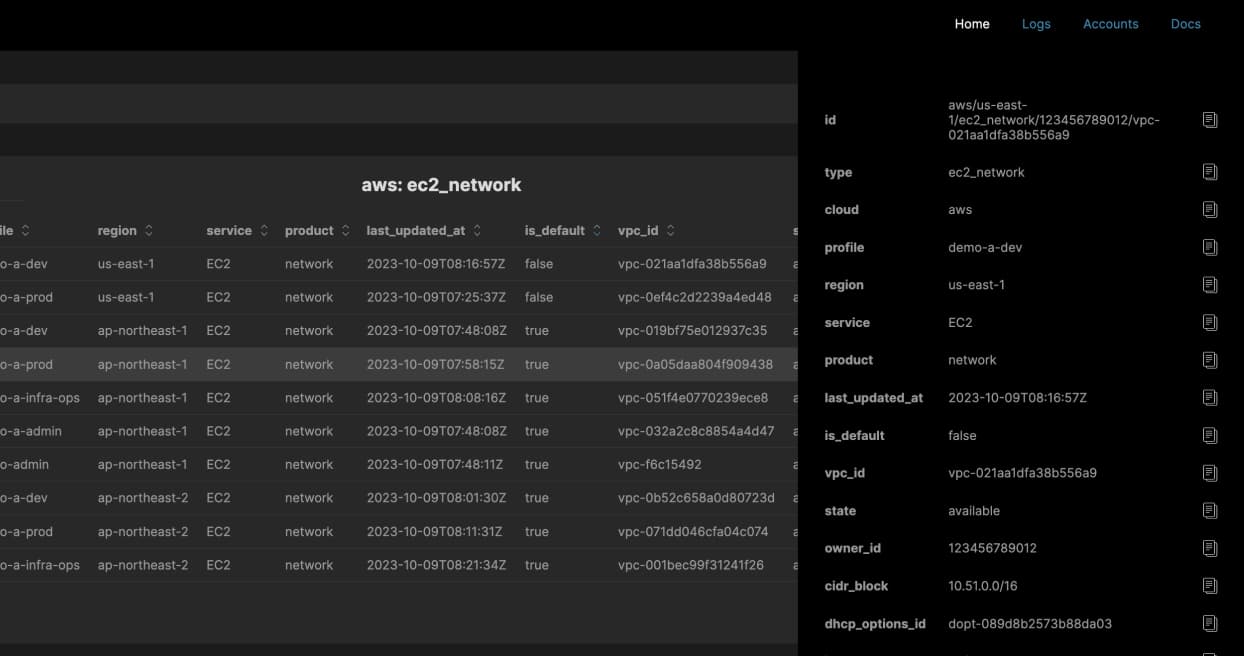Viewport: 1244px width, 656px height.
Task: Sort table by vpc_id column
Action: tap(670, 230)
